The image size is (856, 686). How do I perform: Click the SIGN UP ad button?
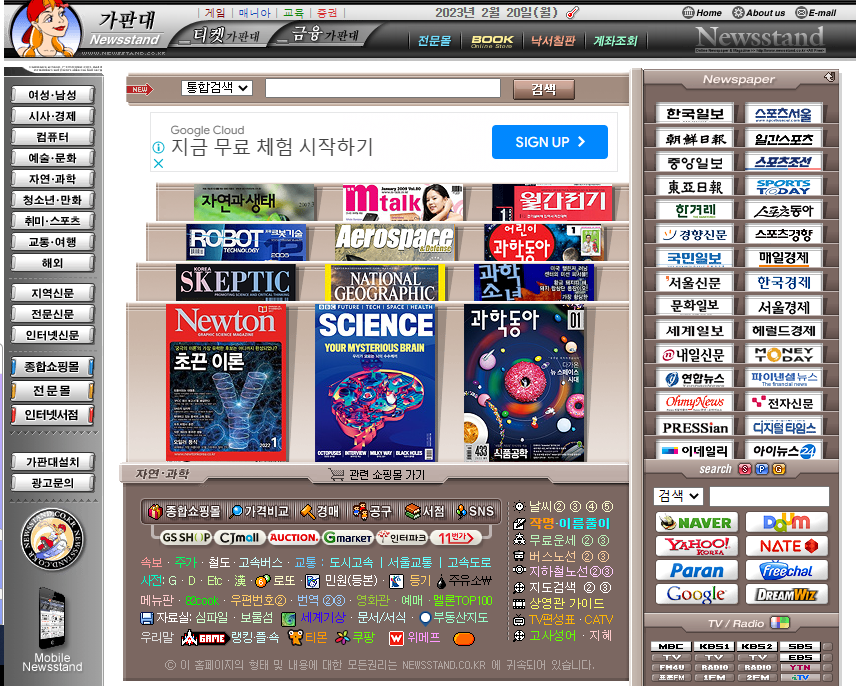[550, 142]
